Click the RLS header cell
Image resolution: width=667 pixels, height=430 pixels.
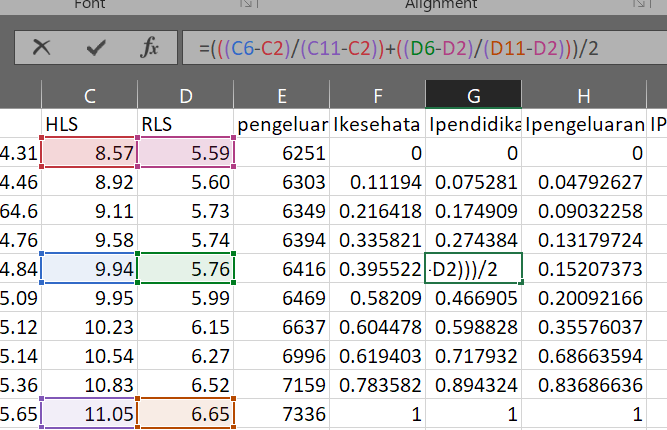tap(186, 124)
